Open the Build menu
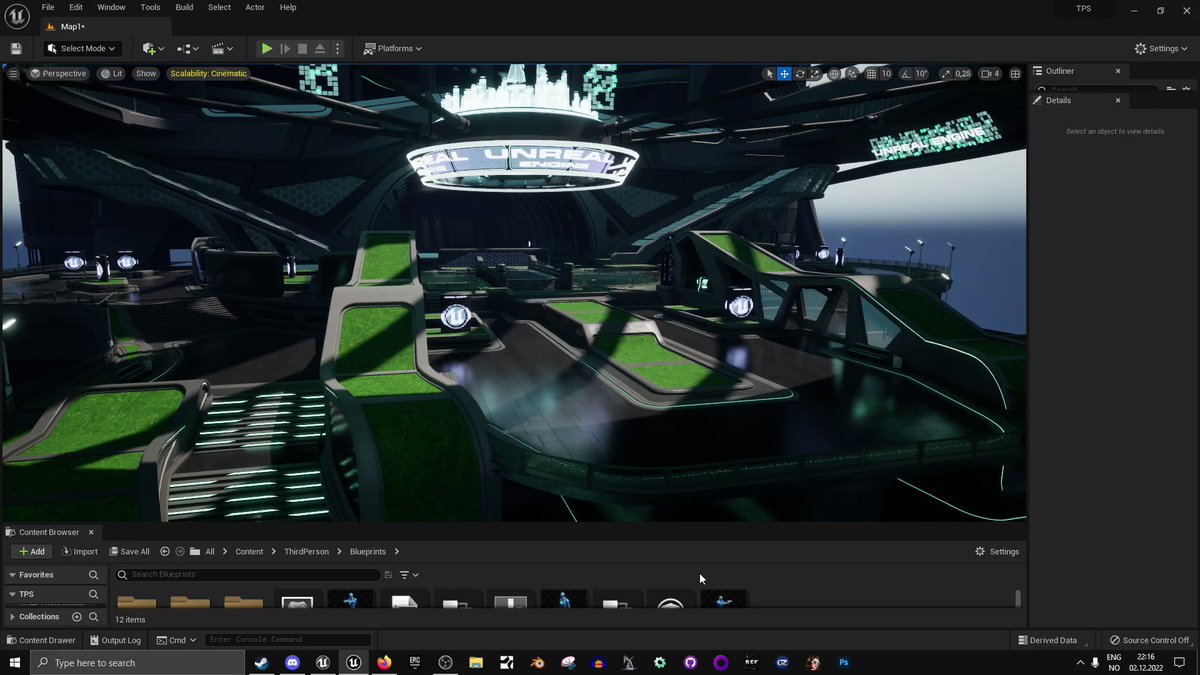Image resolution: width=1200 pixels, height=675 pixels. 184,7
